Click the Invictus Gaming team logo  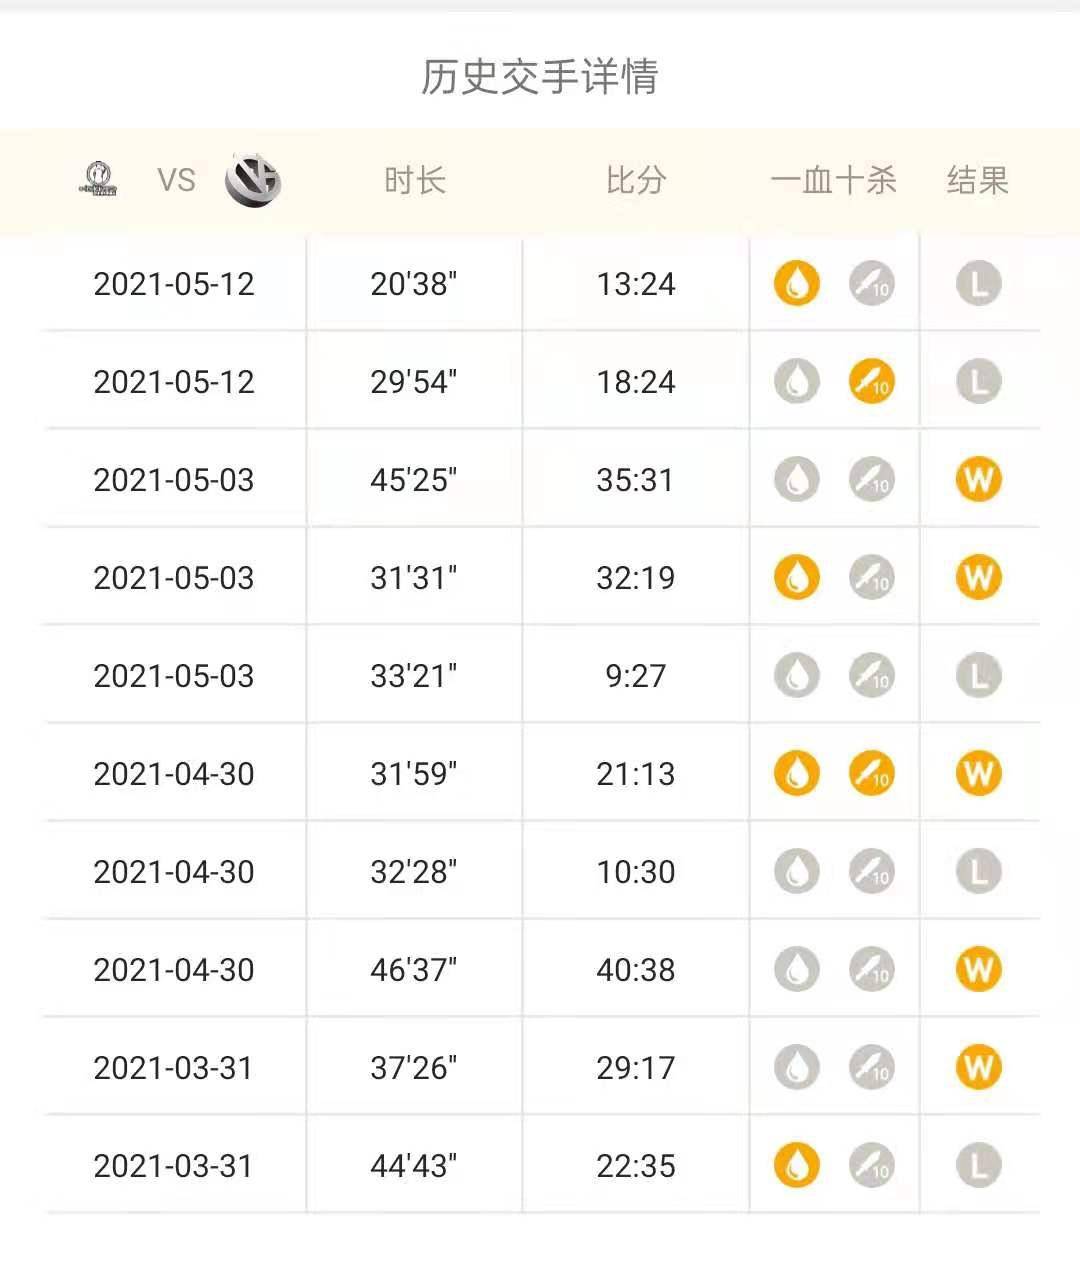[x=98, y=180]
